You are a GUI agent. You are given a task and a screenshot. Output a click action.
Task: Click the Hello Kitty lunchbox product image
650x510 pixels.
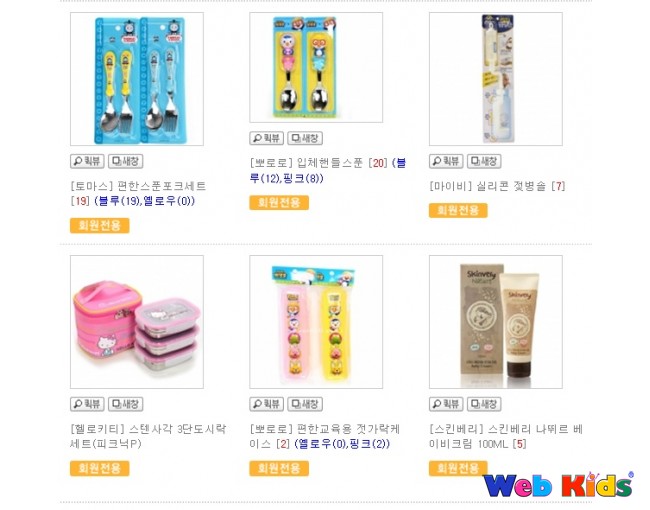click(137, 322)
